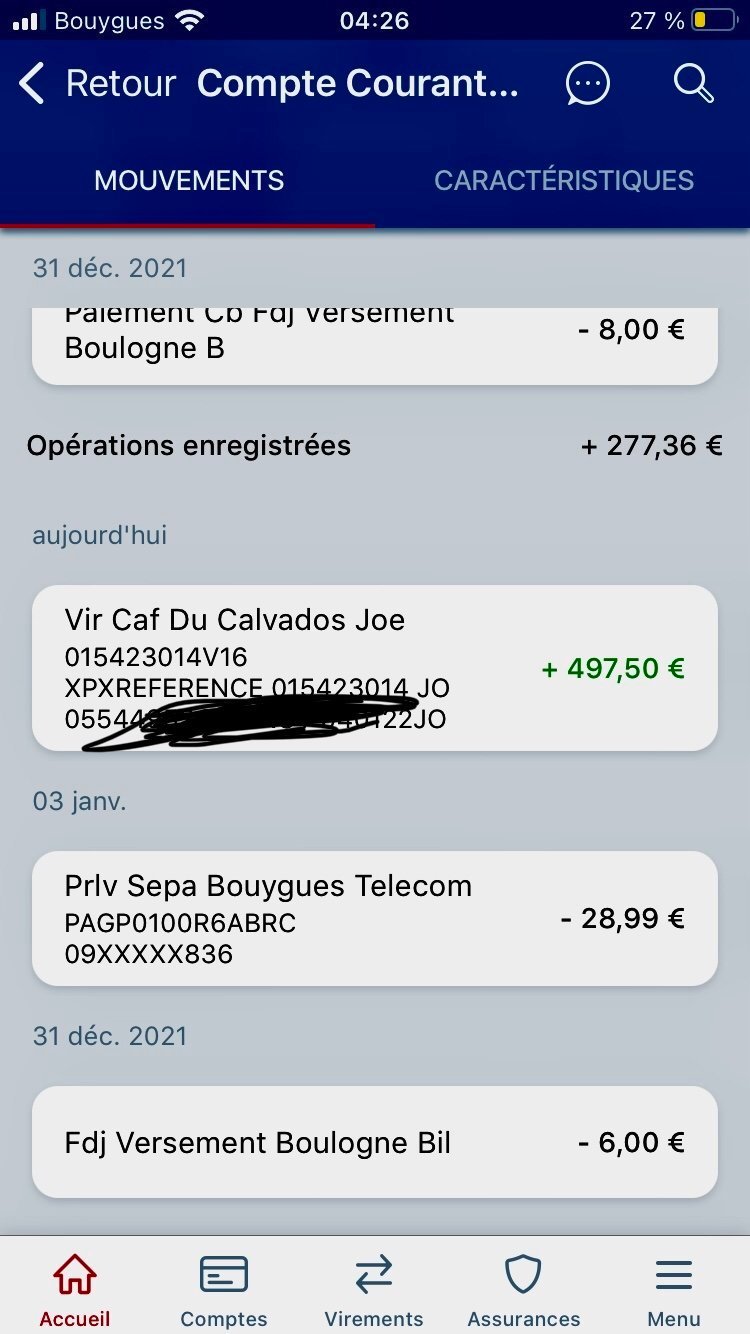Screen dimensions: 750x1334
Task: Open the Vir Caf Du Calvados transaction
Action: [374, 667]
